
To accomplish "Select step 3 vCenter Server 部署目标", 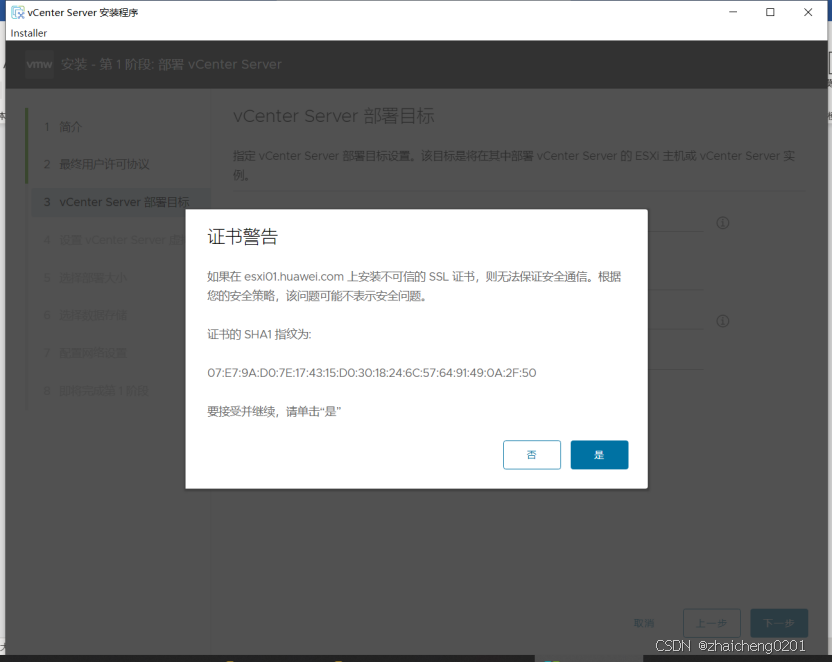I will coord(121,202).
